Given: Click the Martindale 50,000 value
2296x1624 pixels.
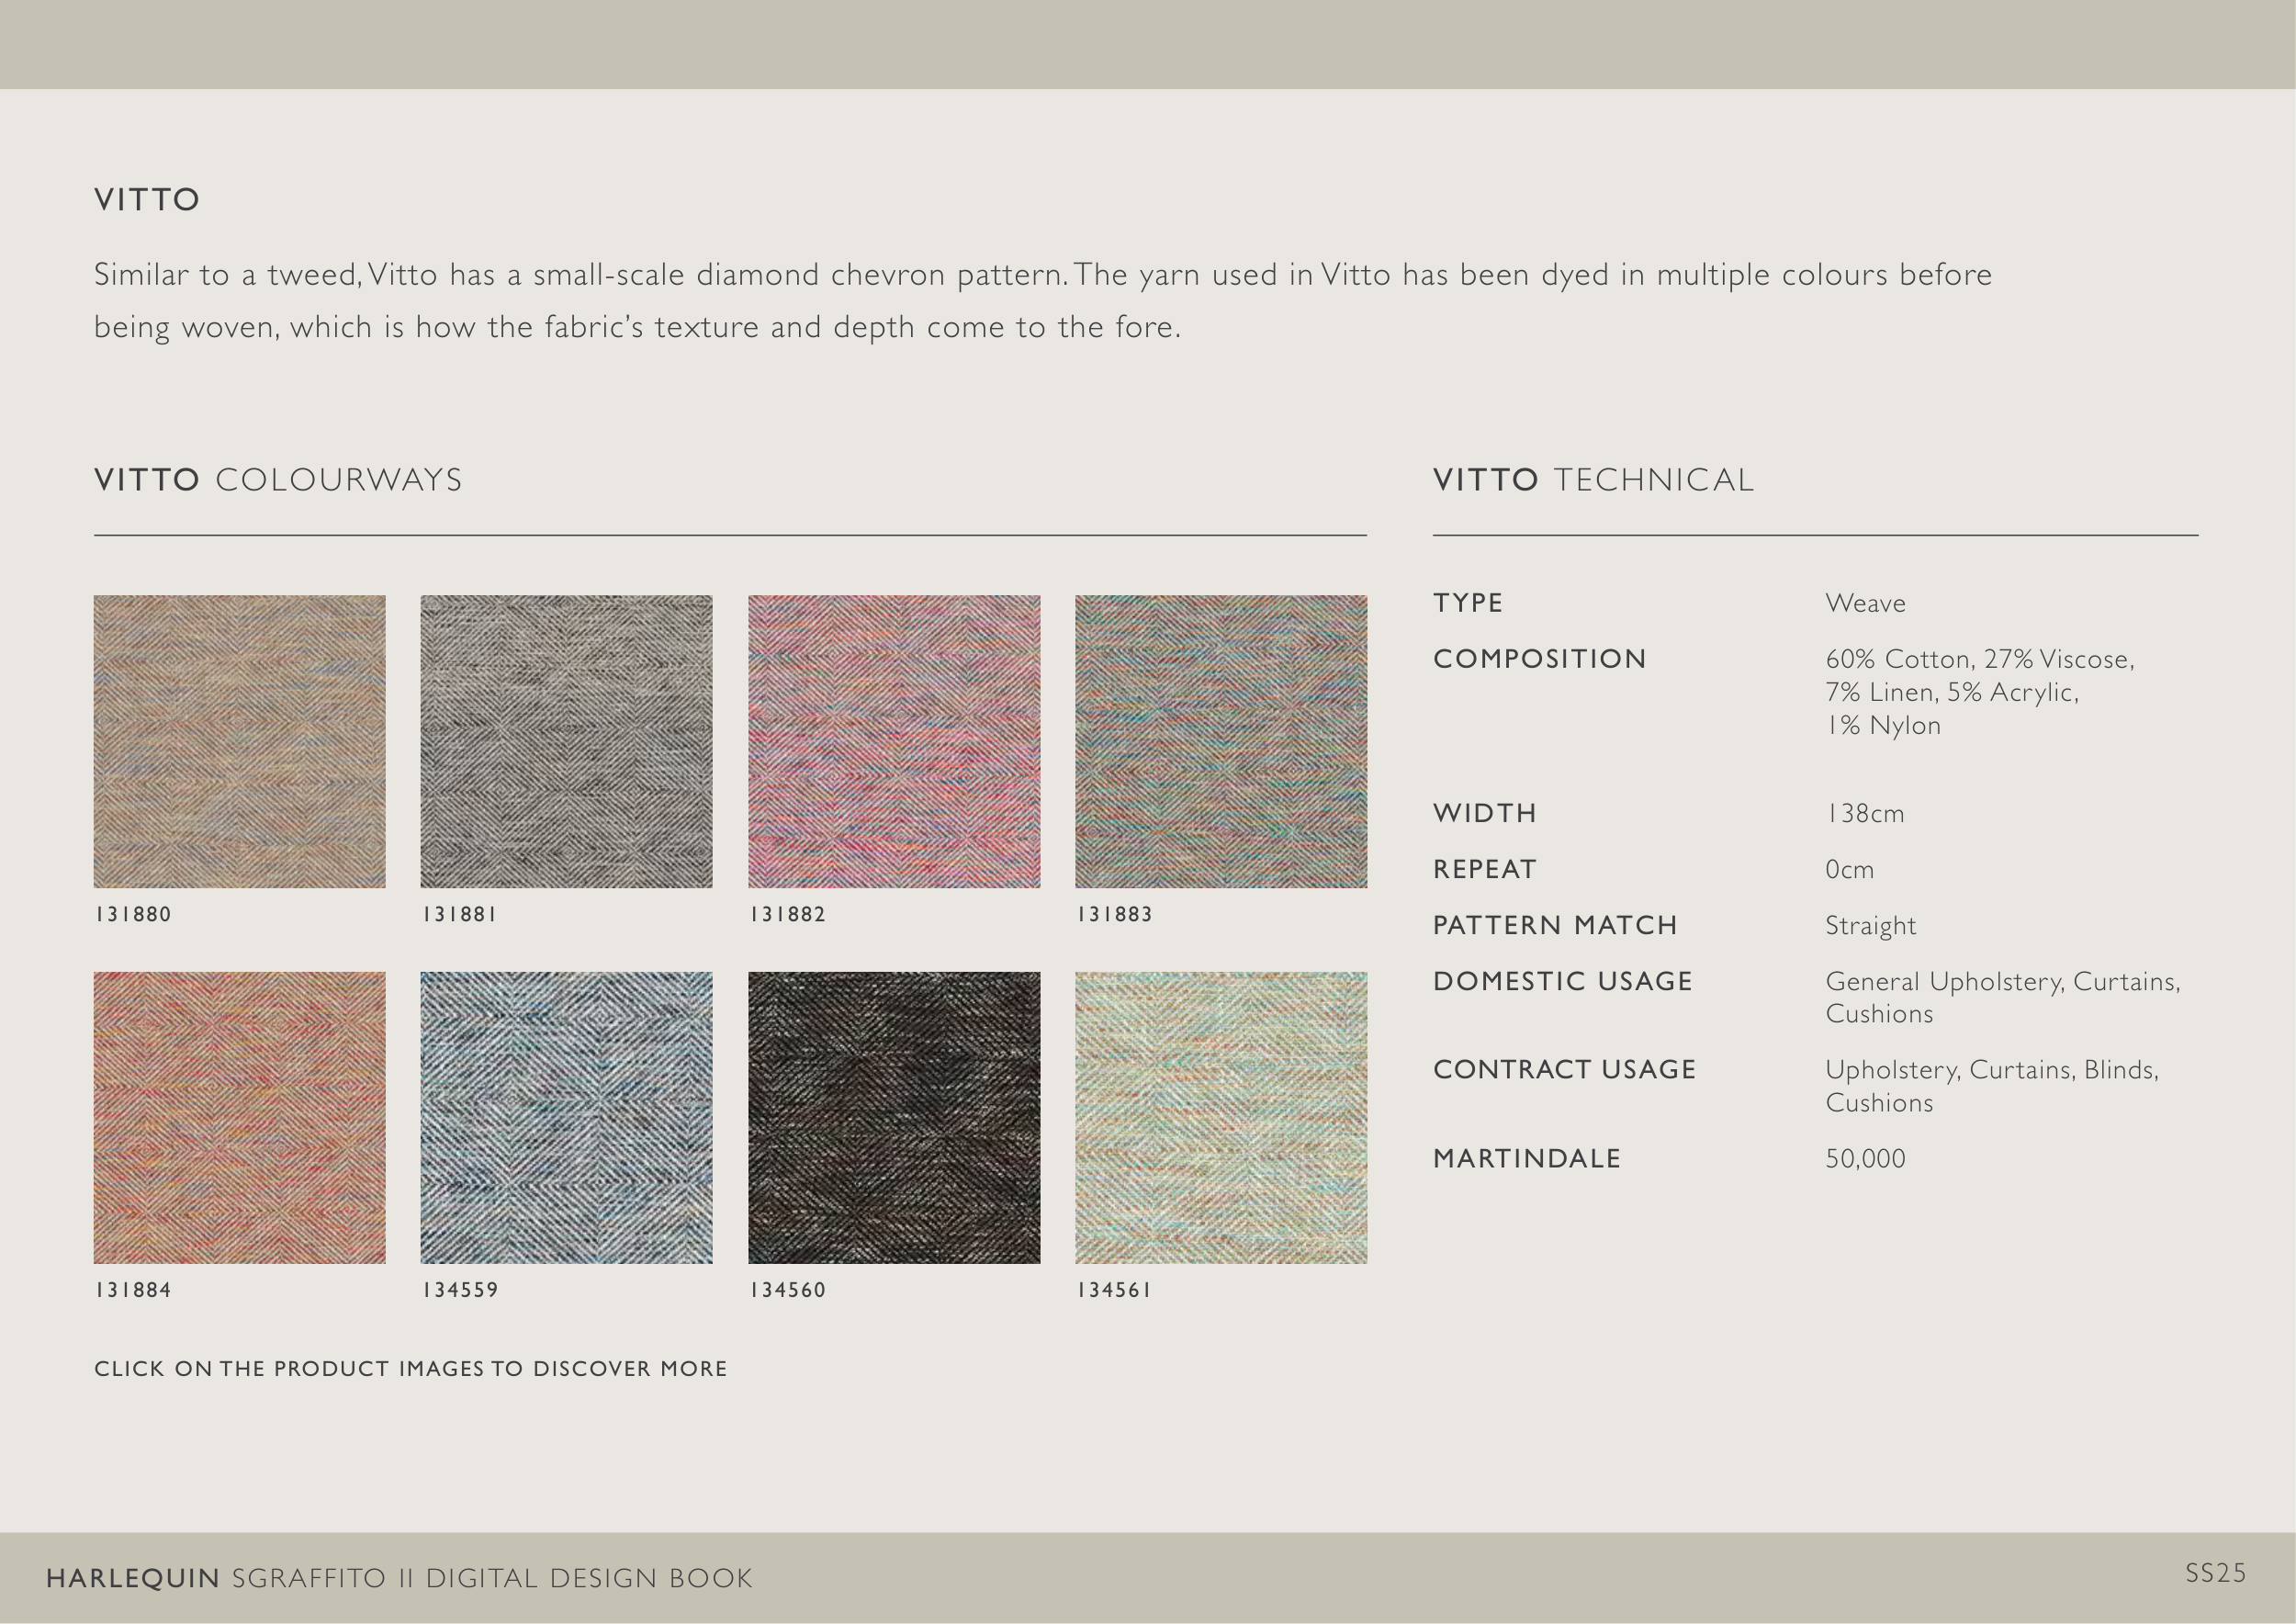Looking at the screenshot, I should (x=1865, y=1158).
